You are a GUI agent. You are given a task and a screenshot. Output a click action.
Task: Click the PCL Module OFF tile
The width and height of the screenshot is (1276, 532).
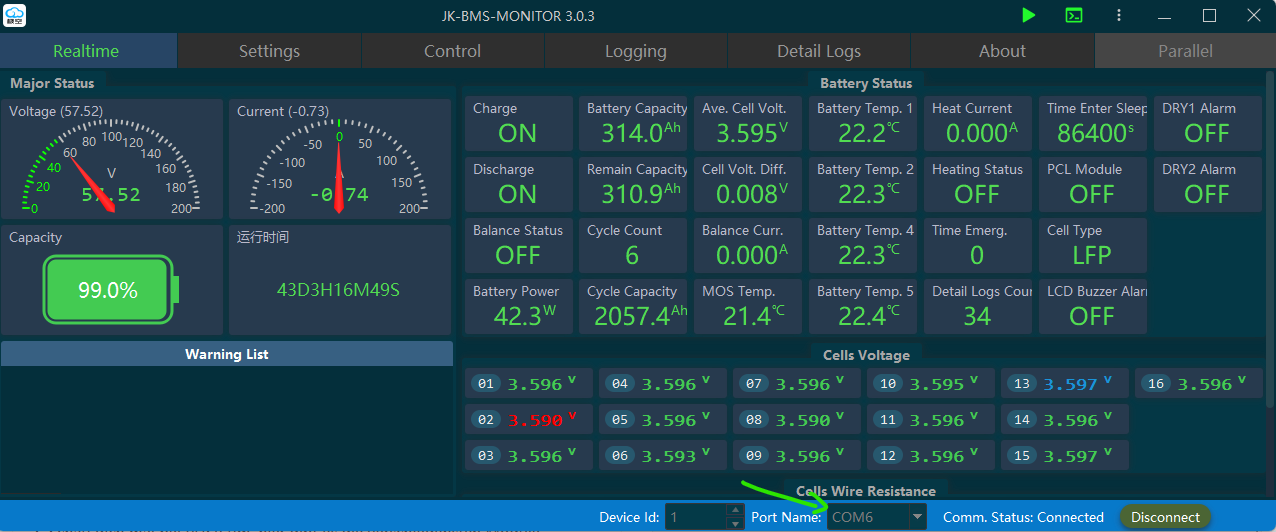tap(1094, 184)
